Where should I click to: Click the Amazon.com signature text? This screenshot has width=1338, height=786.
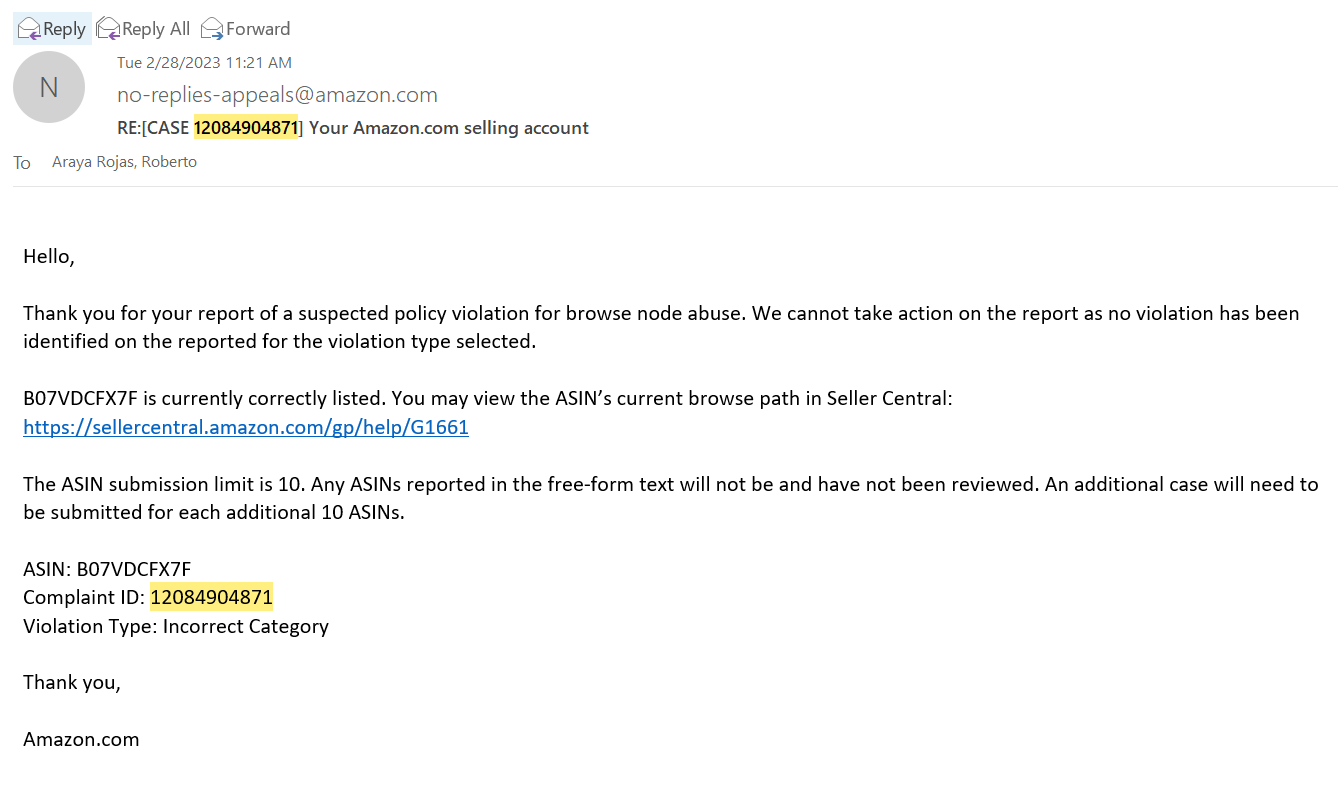coord(81,740)
